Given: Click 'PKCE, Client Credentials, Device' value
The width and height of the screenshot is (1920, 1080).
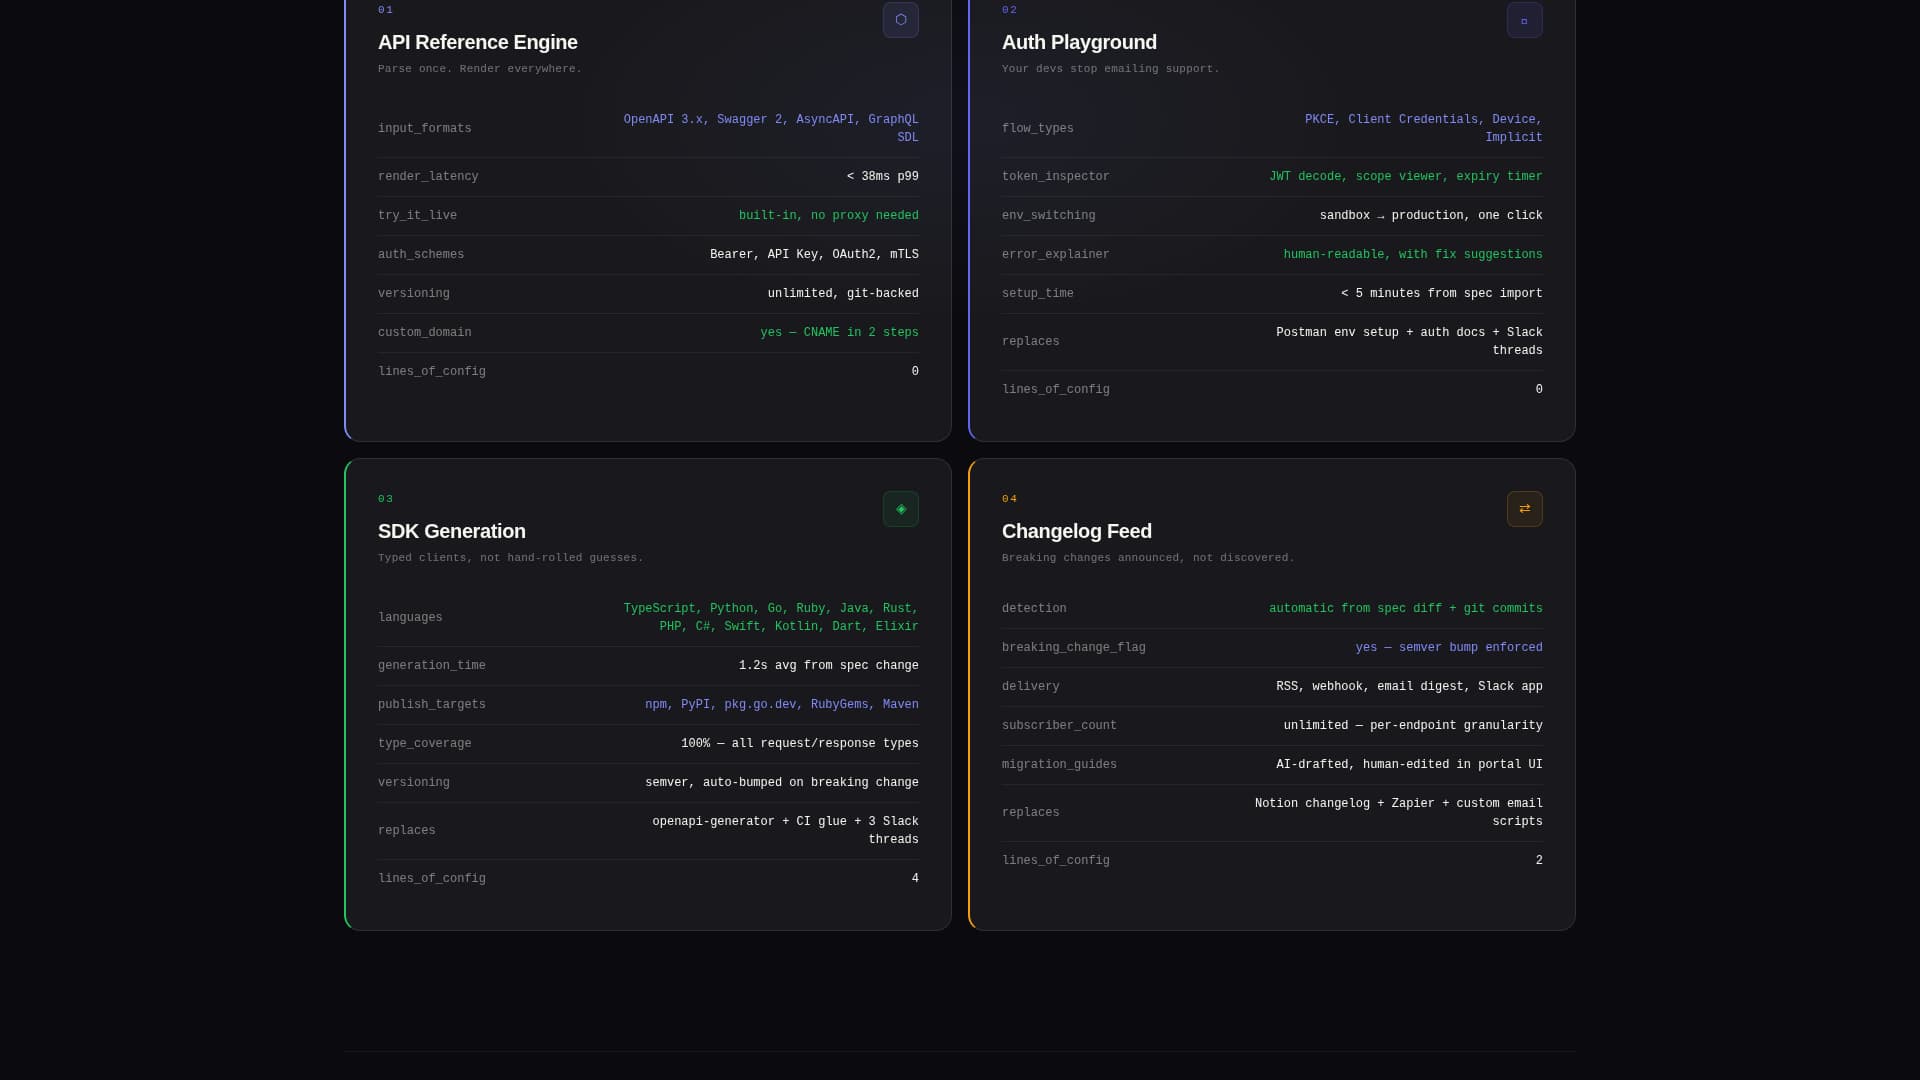Looking at the screenshot, I should point(1423,129).
